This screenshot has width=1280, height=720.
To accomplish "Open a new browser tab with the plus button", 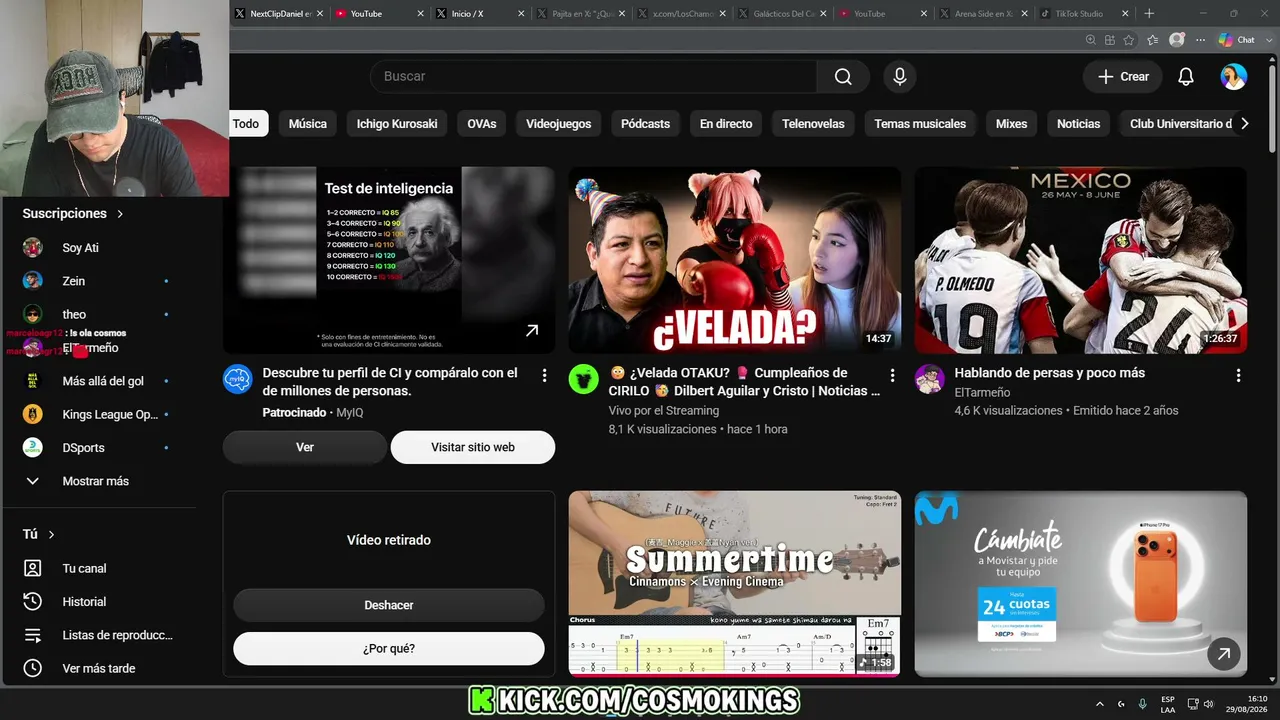I will 1149,14.
